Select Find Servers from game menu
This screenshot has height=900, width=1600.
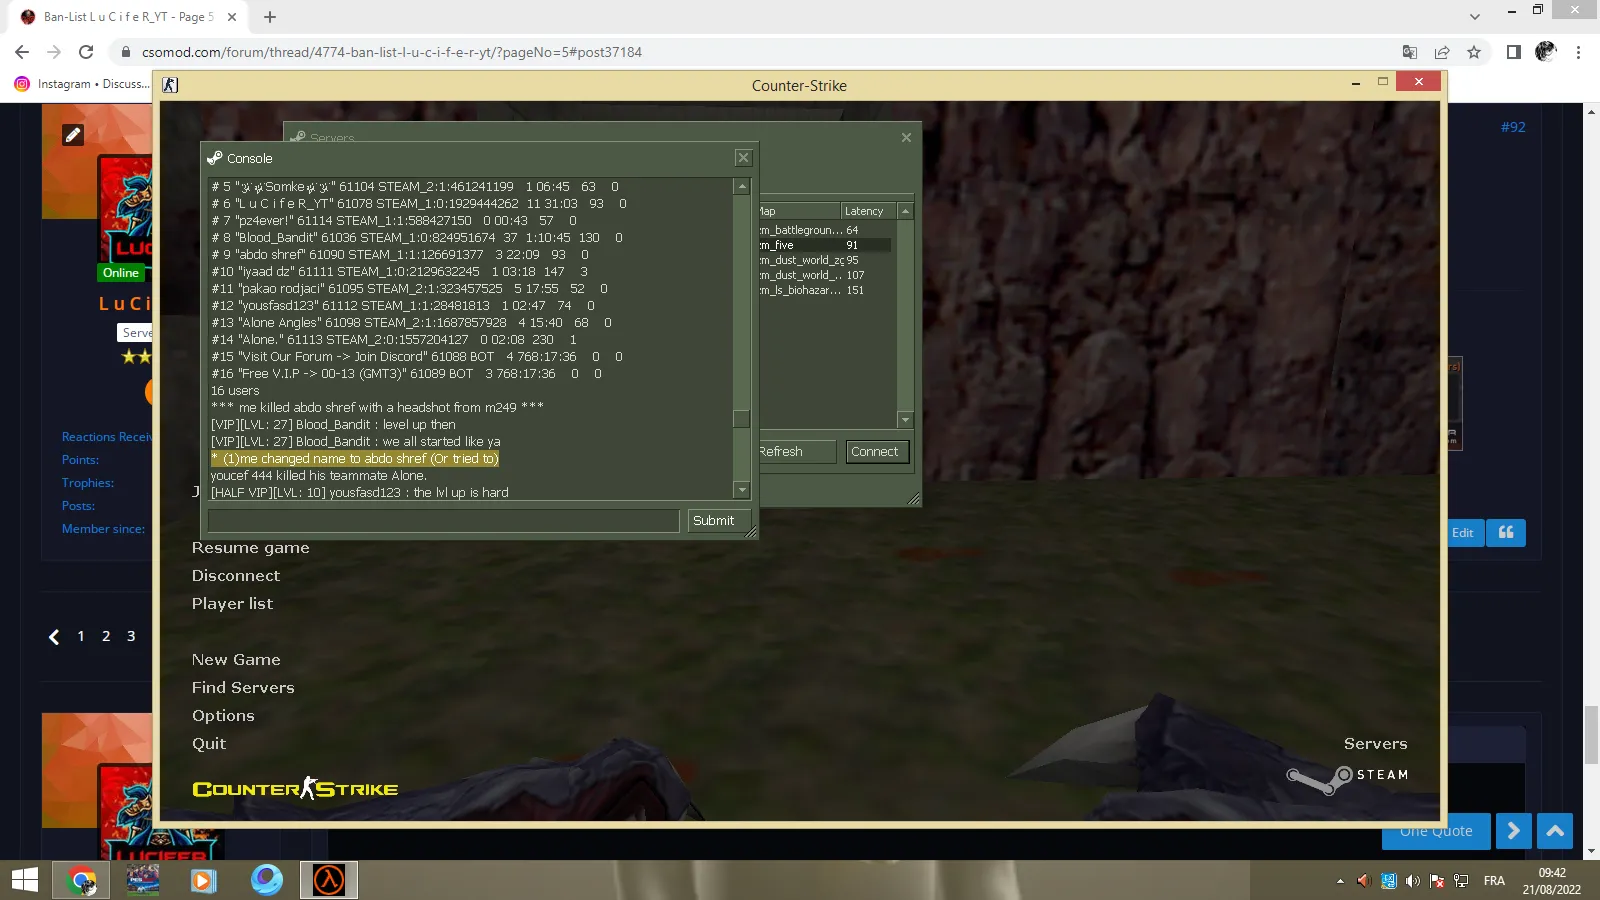(x=243, y=688)
